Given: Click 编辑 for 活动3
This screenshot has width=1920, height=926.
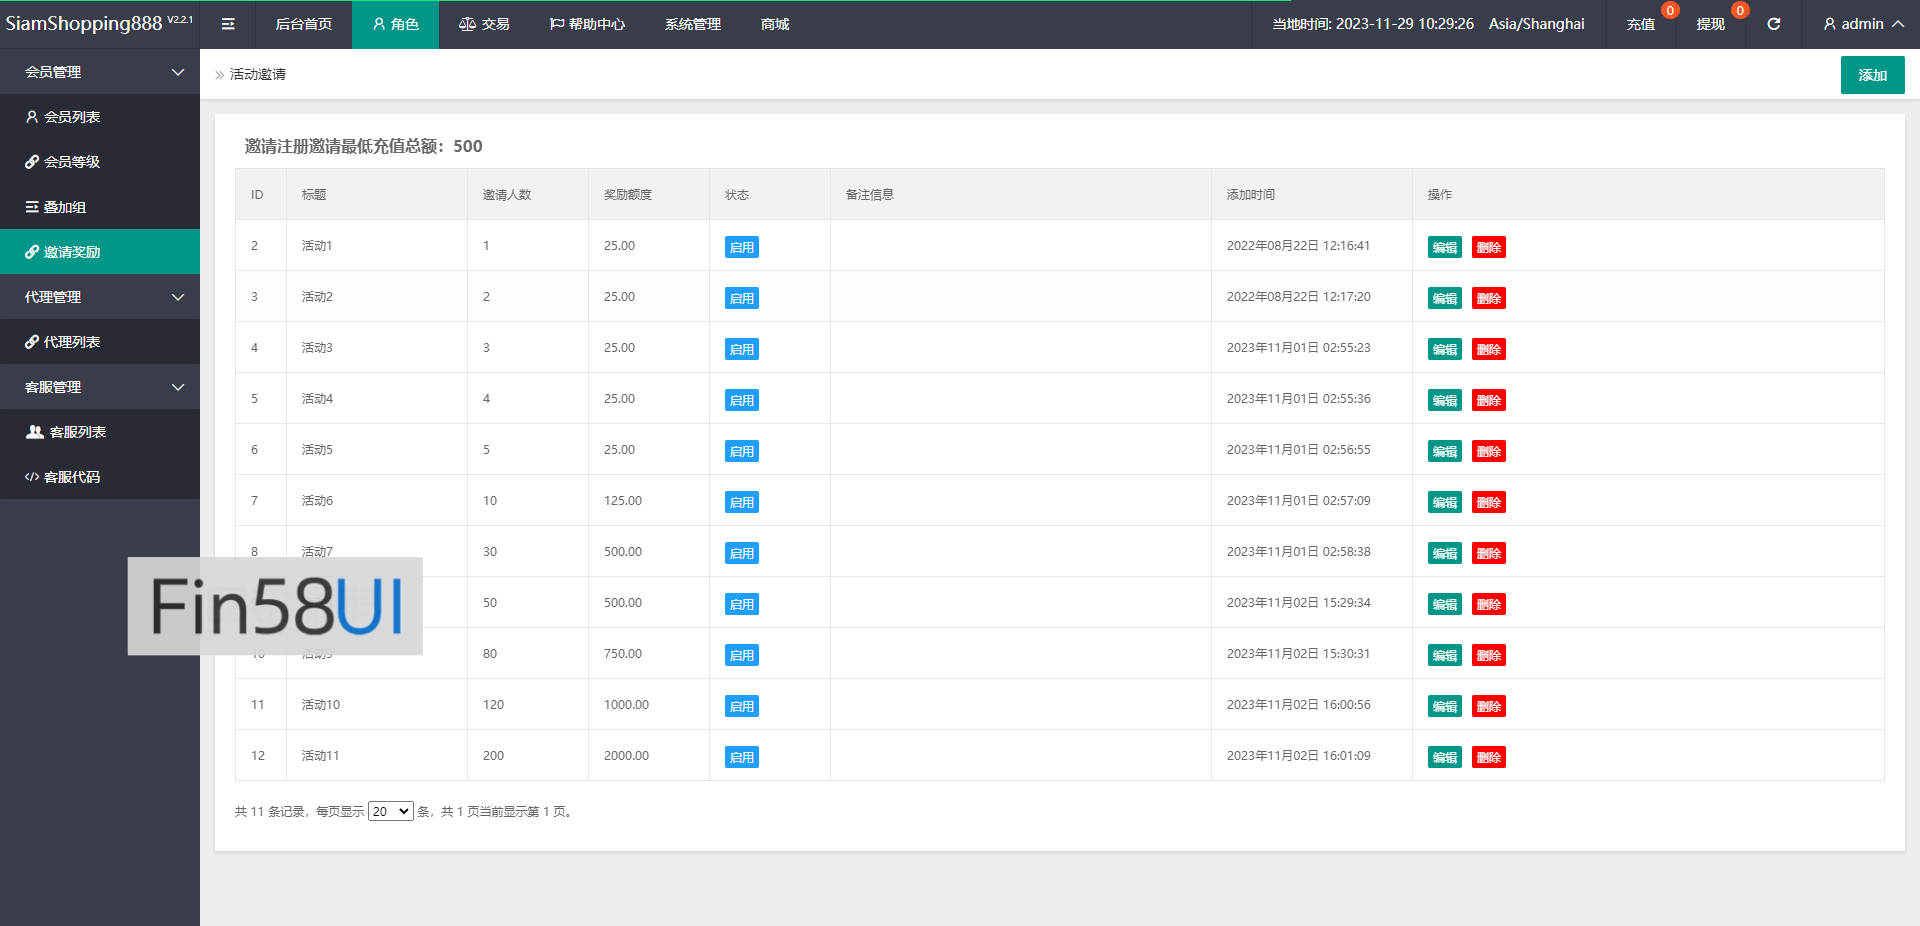Looking at the screenshot, I should [x=1445, y=349].
